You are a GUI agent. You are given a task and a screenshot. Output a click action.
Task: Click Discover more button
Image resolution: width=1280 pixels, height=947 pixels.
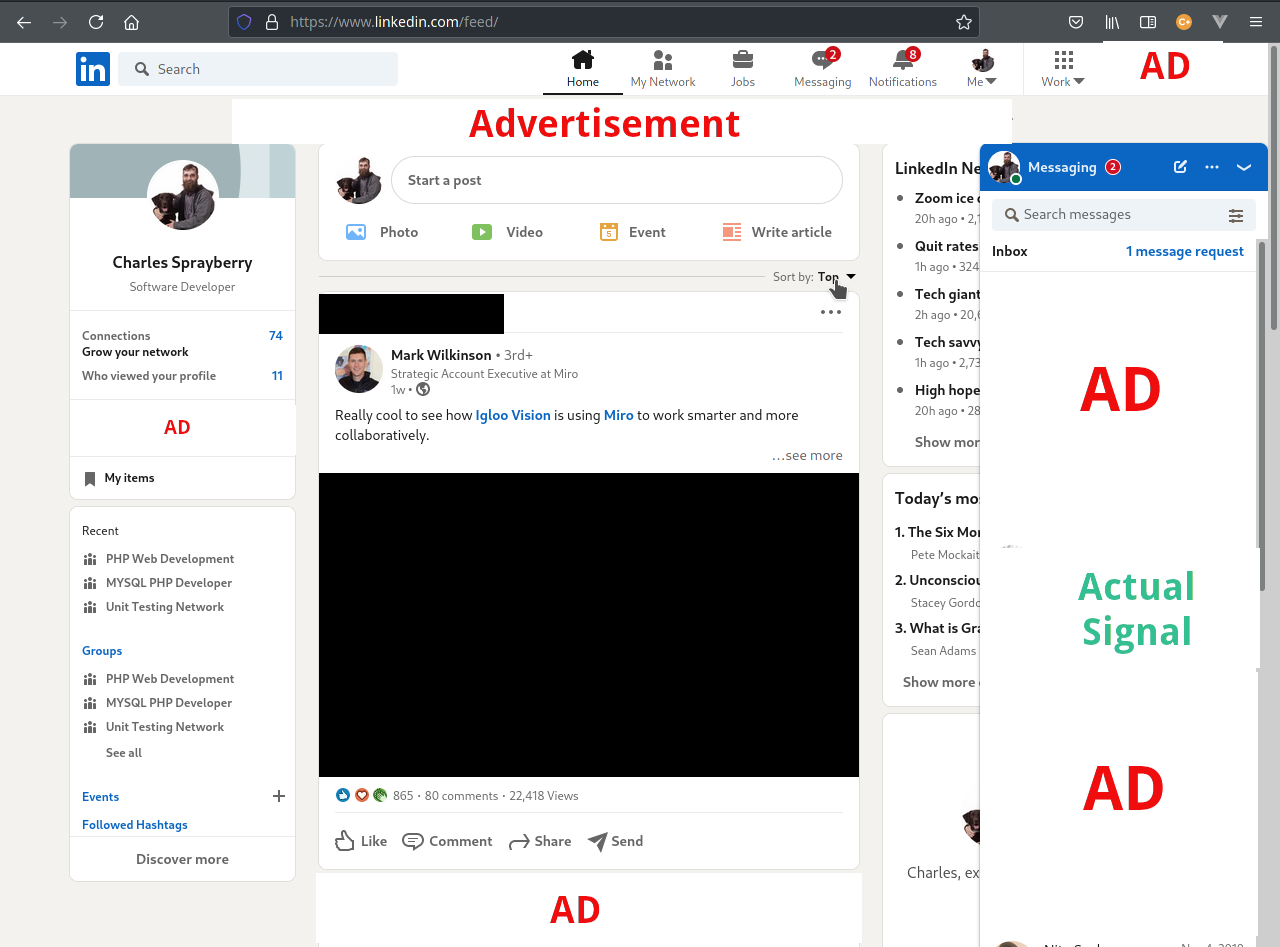pos(182,859)
